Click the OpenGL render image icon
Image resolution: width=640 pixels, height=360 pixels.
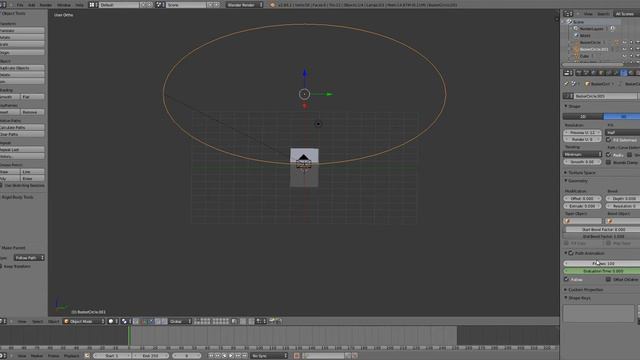click(x=272, y=321)
